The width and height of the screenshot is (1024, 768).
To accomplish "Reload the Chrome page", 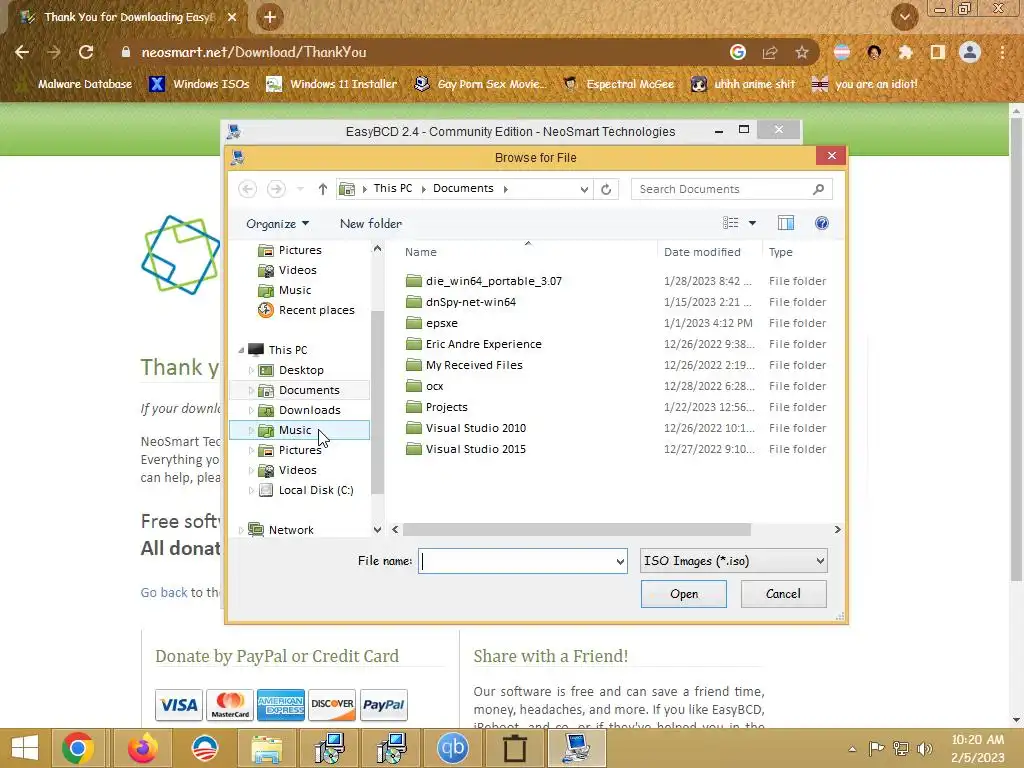I will point(86,52).
